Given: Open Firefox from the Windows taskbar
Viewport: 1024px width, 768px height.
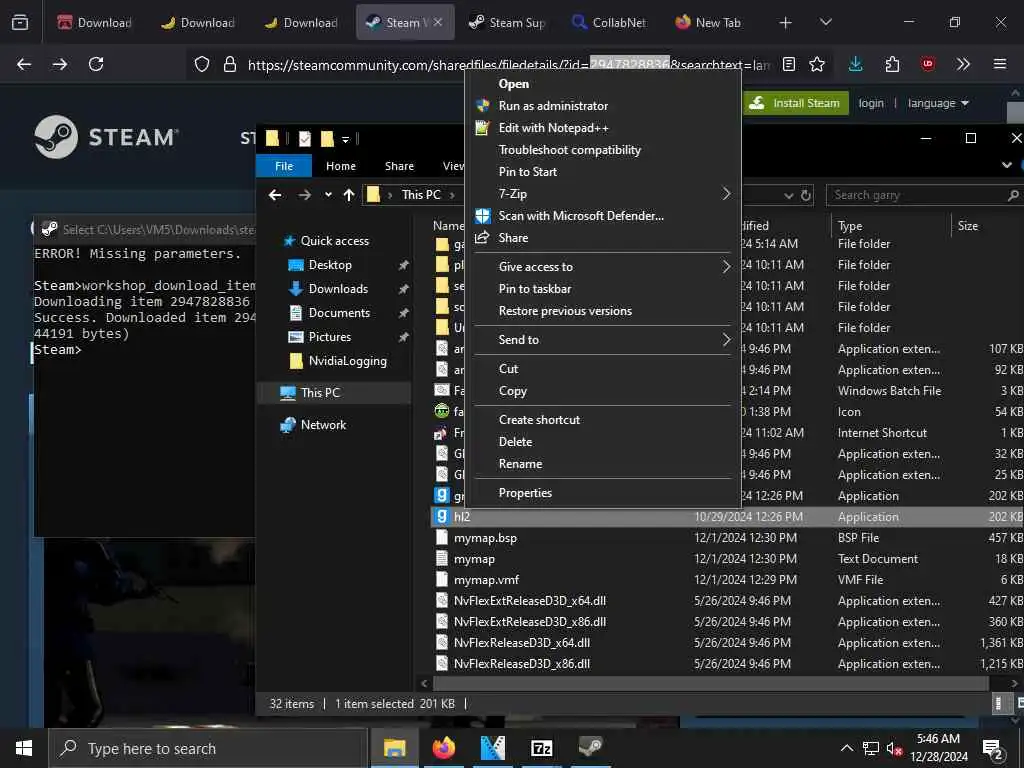Looking at the screenshot, I should (x=443, y=747).
